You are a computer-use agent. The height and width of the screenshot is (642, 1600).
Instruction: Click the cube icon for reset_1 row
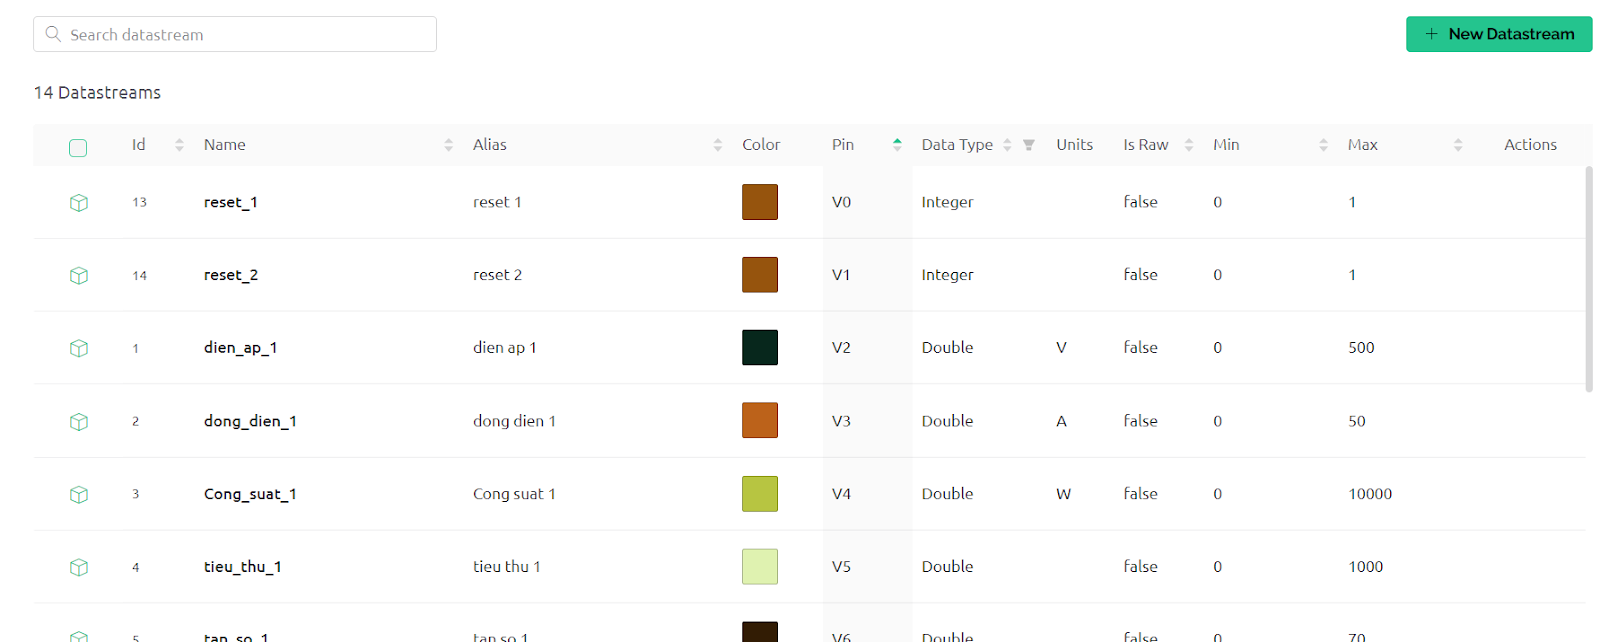(79, 202)
